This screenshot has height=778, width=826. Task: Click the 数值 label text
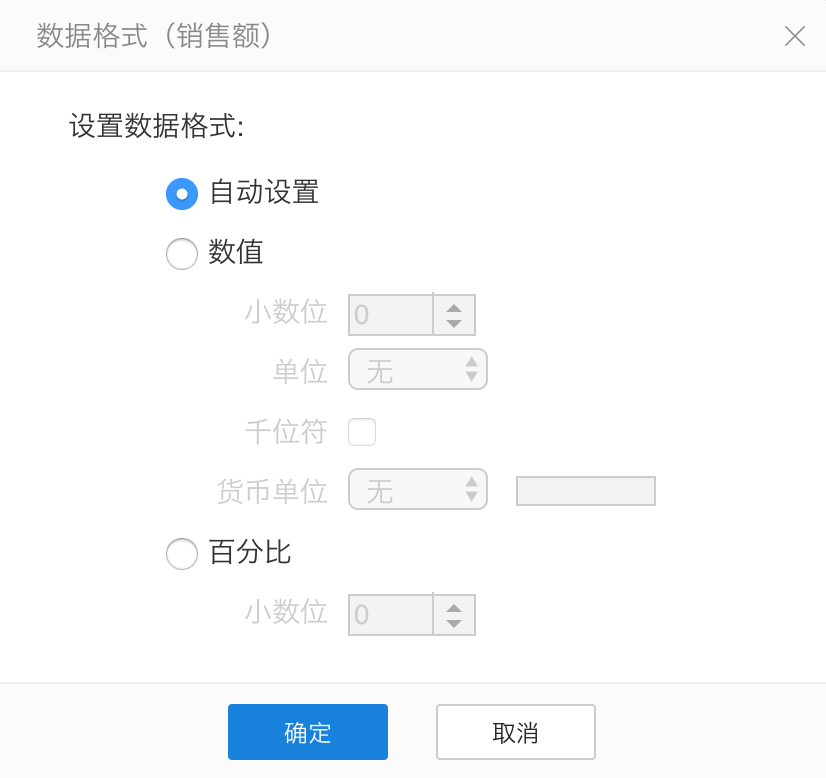coord(236,252)
